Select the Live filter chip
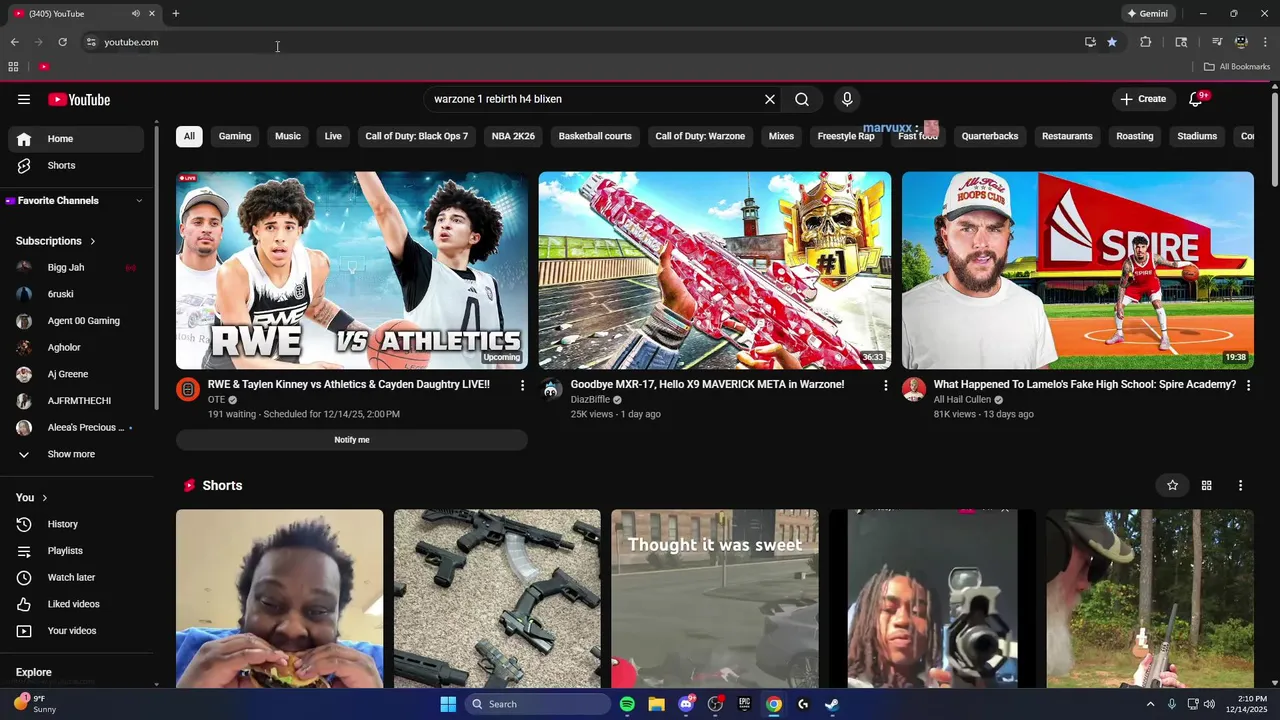This screenshot has height=720, width=1280. click(x=333, y=136)
